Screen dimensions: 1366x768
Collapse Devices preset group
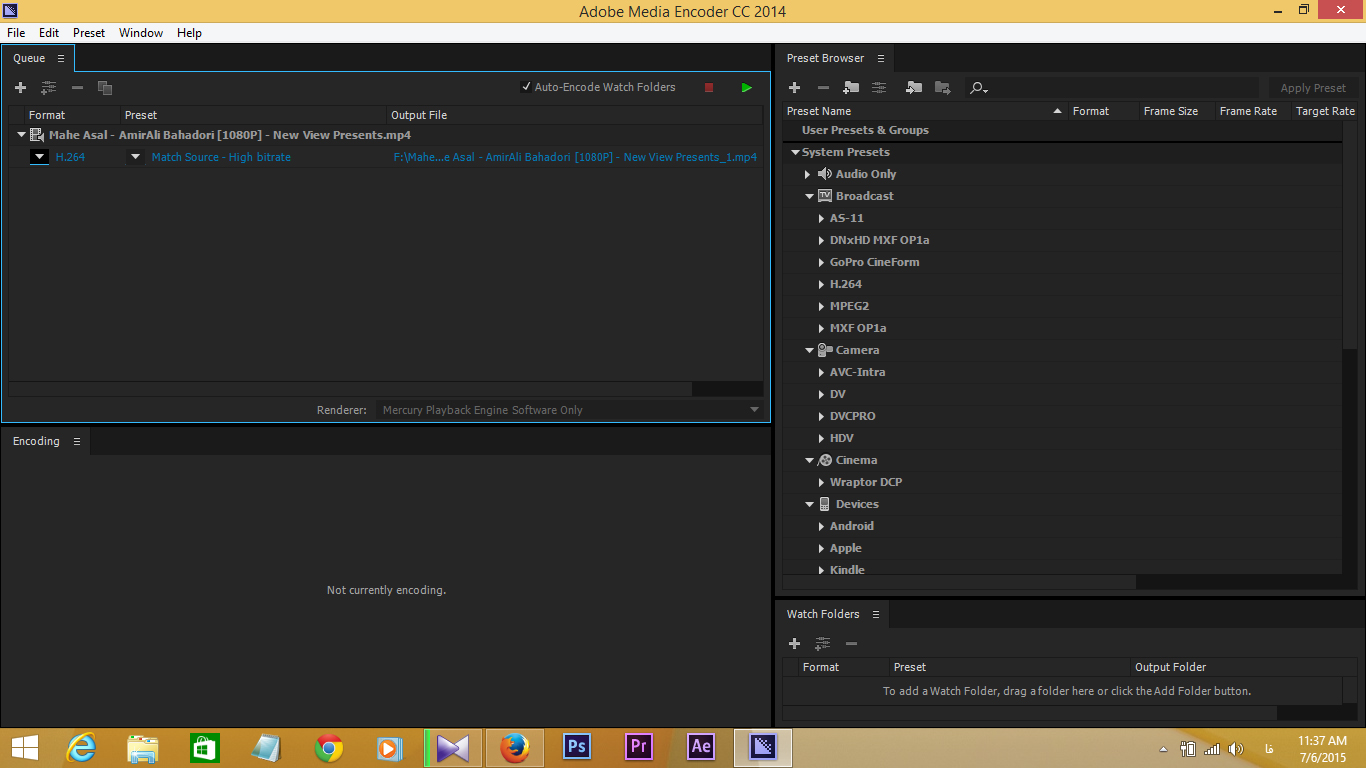[809, 504]
